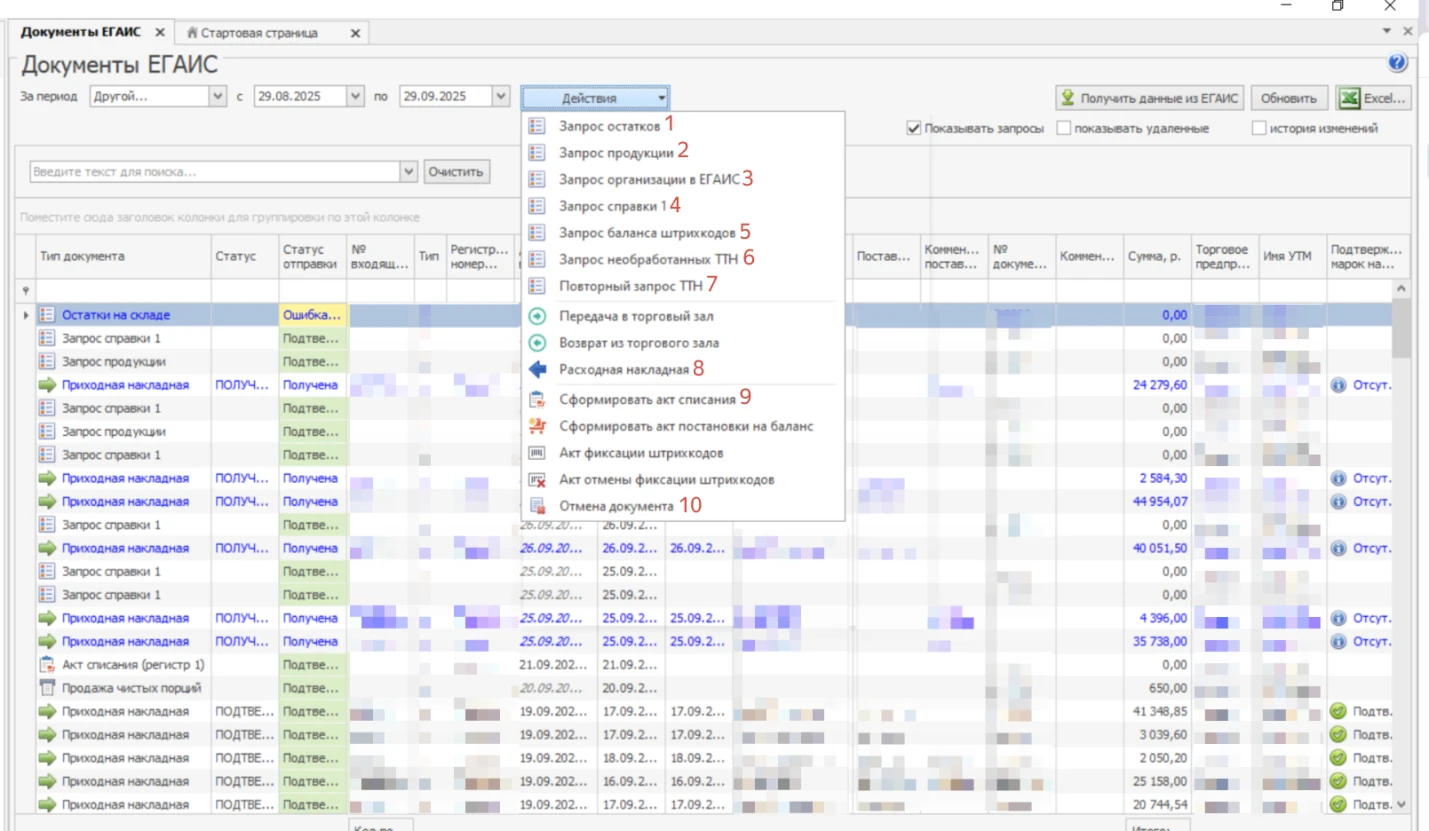Open the end date 29.09.2025 dropdown
The width and height of the screenshot is (1429, 831).
click(x=501, y=97)
